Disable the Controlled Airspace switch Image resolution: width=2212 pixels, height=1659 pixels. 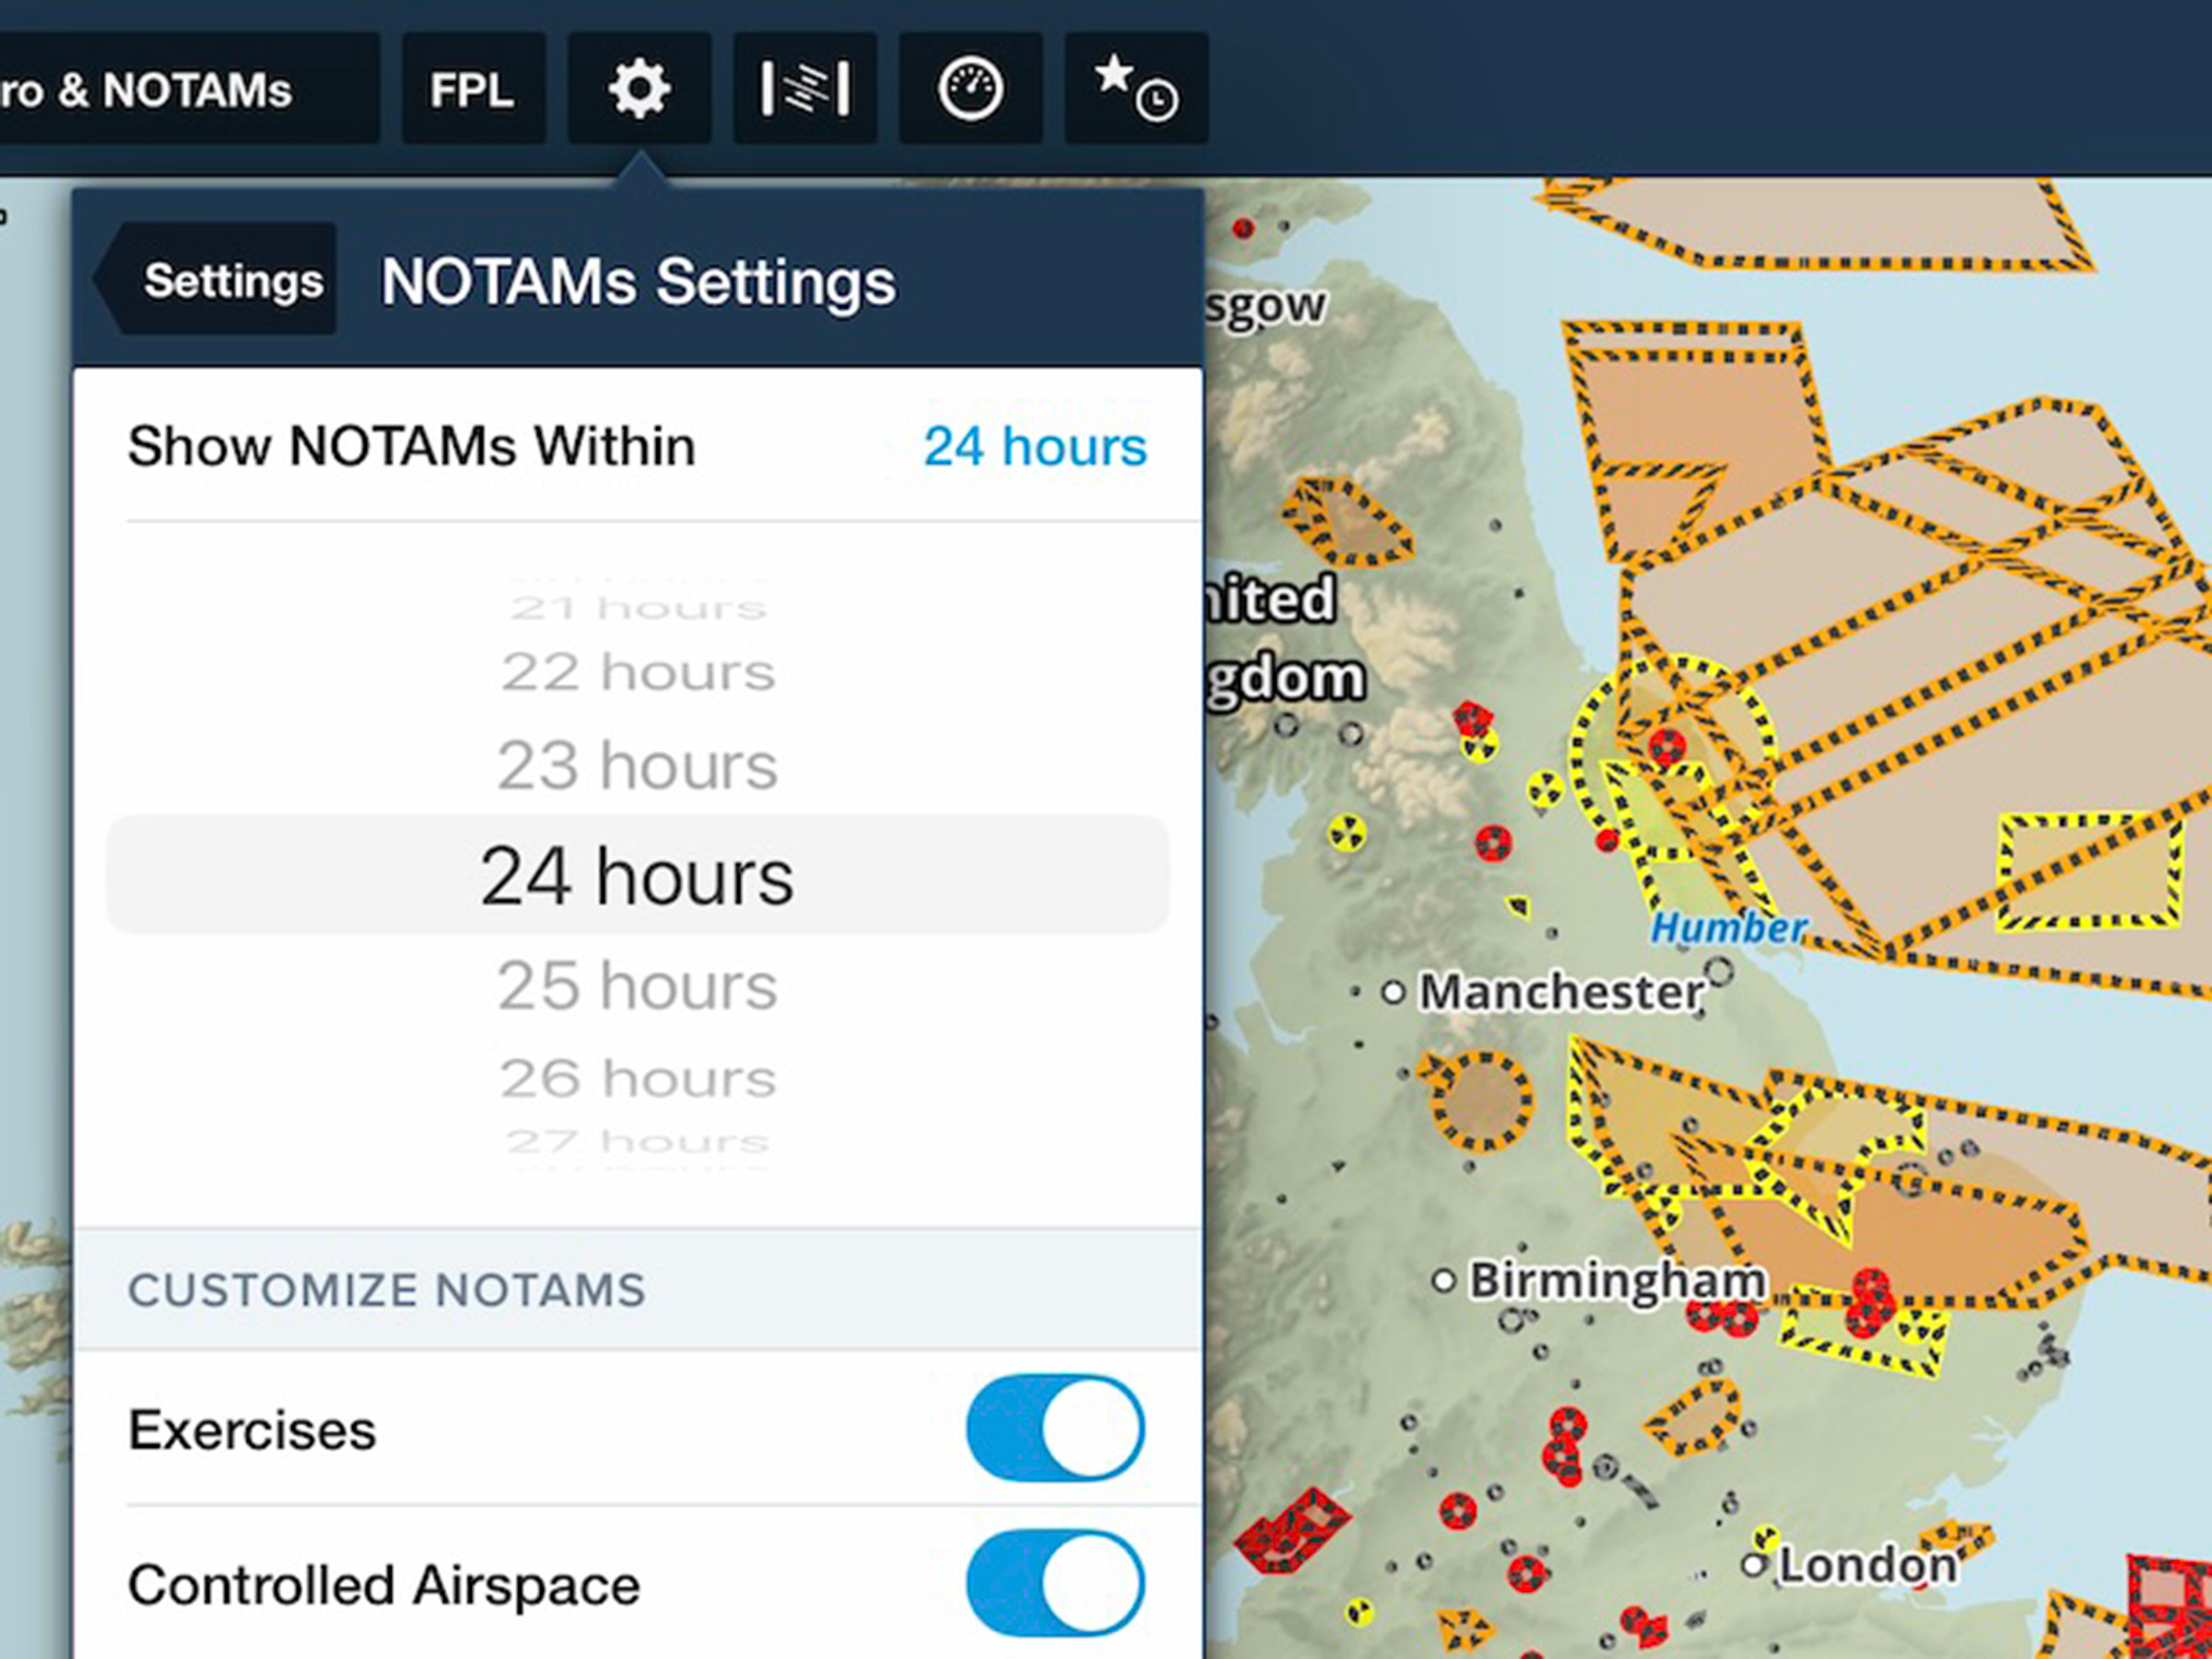[x=1054, y=1584]
